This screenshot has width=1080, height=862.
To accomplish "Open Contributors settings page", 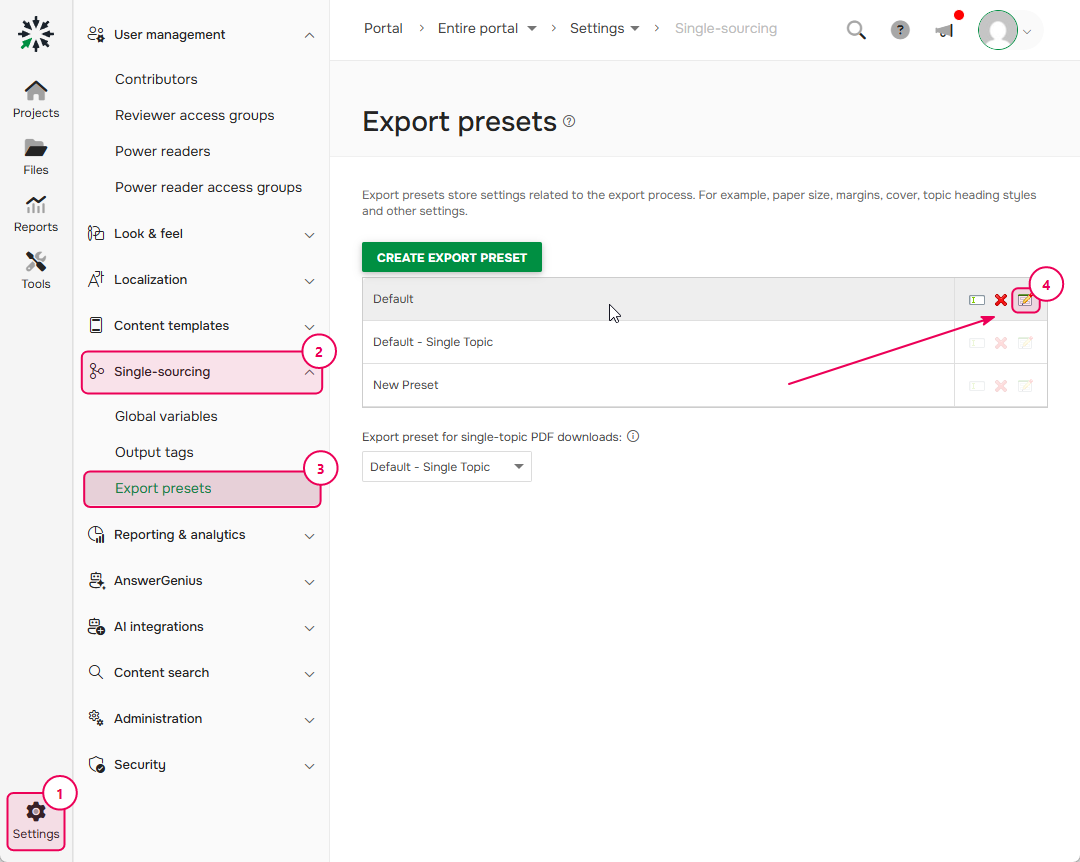I will 156,79.
